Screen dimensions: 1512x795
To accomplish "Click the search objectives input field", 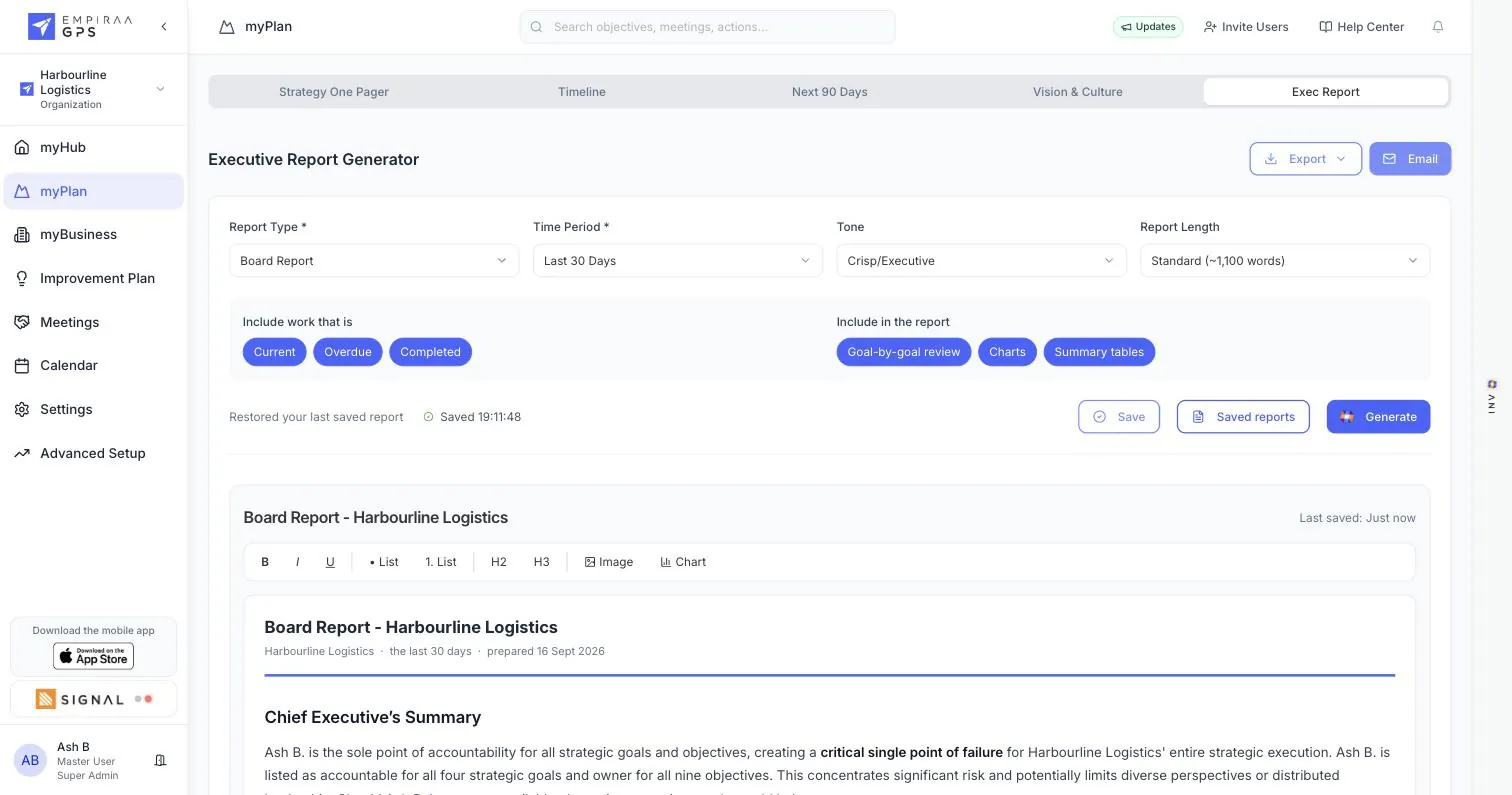I will (x=707, y=27).
